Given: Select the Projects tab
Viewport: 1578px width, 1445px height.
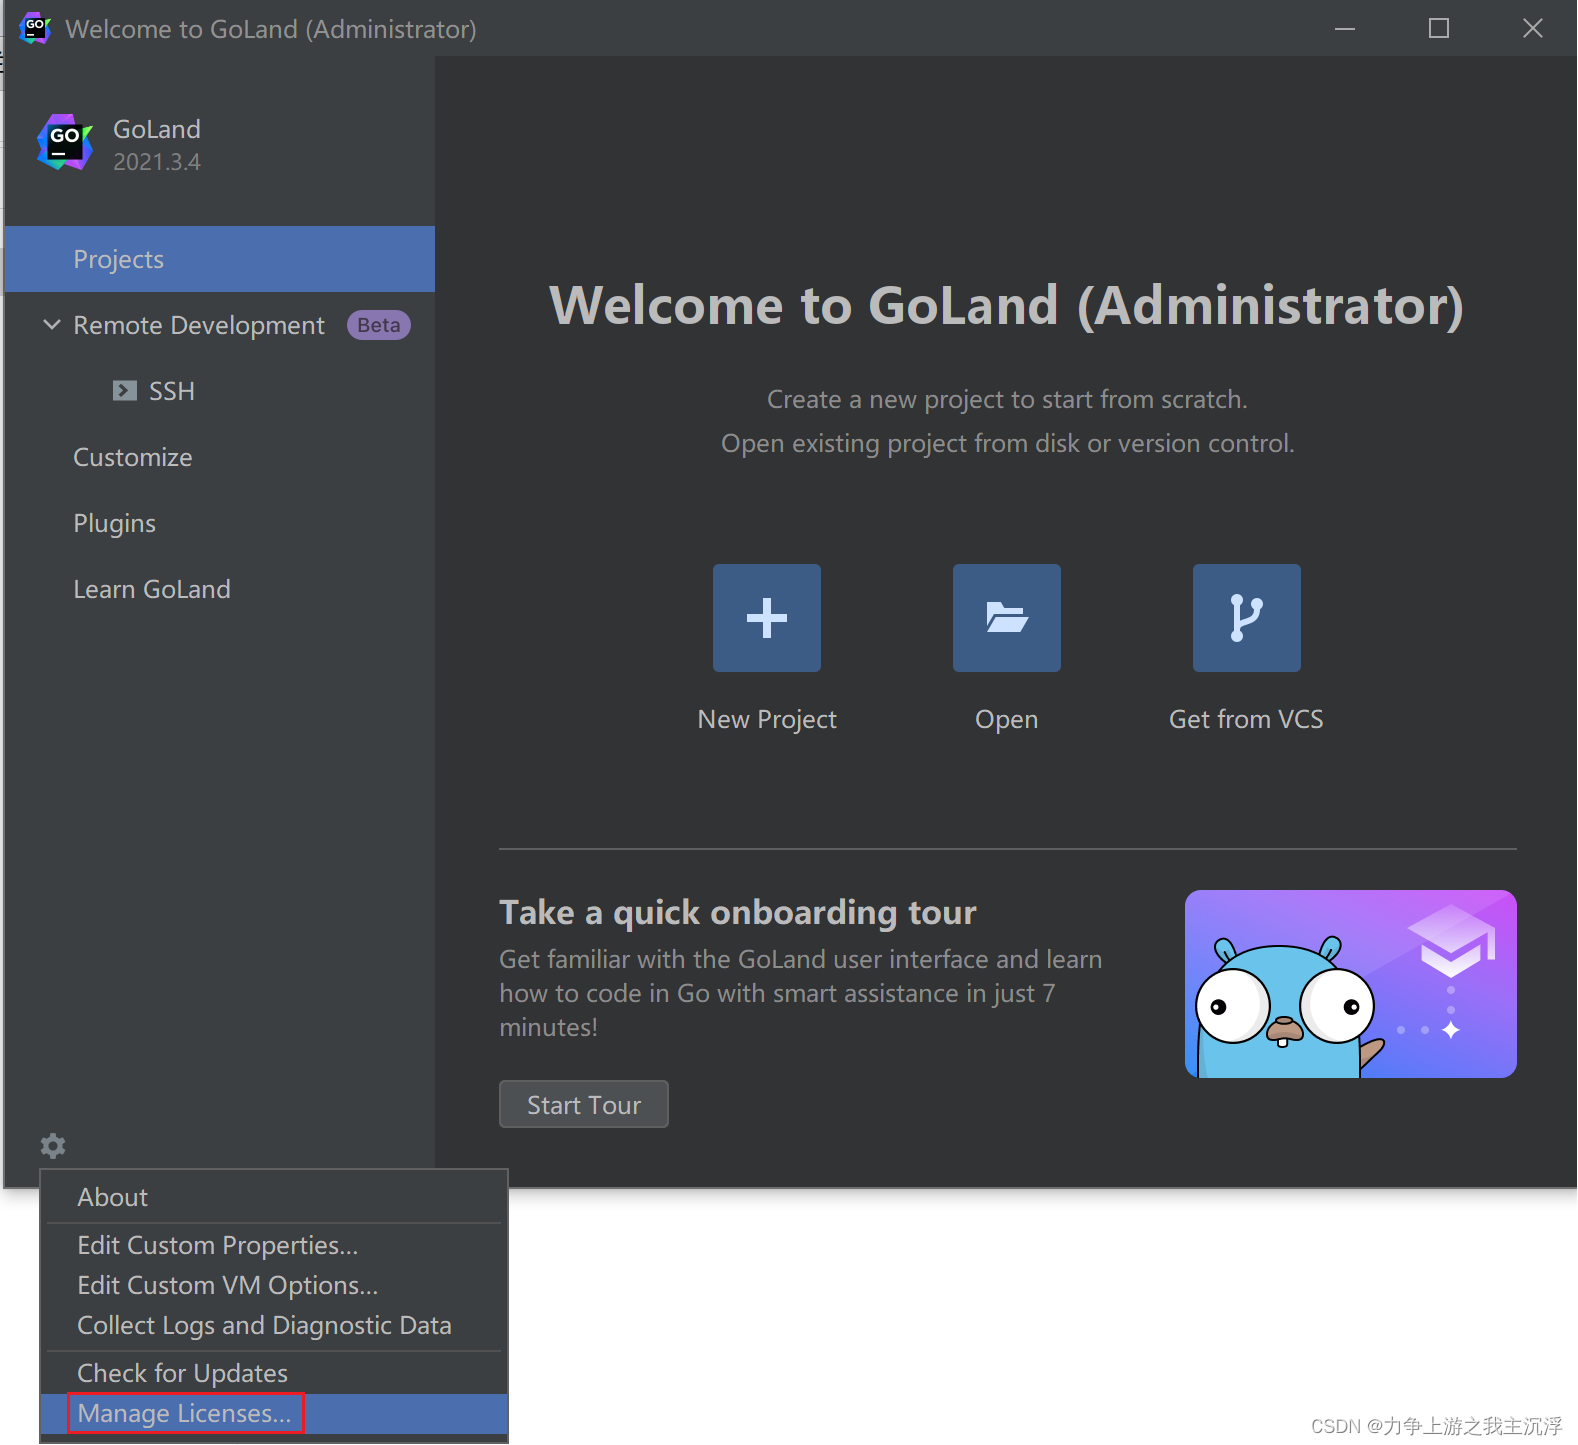Looking at the screenshot, I should tap(220, 259).
